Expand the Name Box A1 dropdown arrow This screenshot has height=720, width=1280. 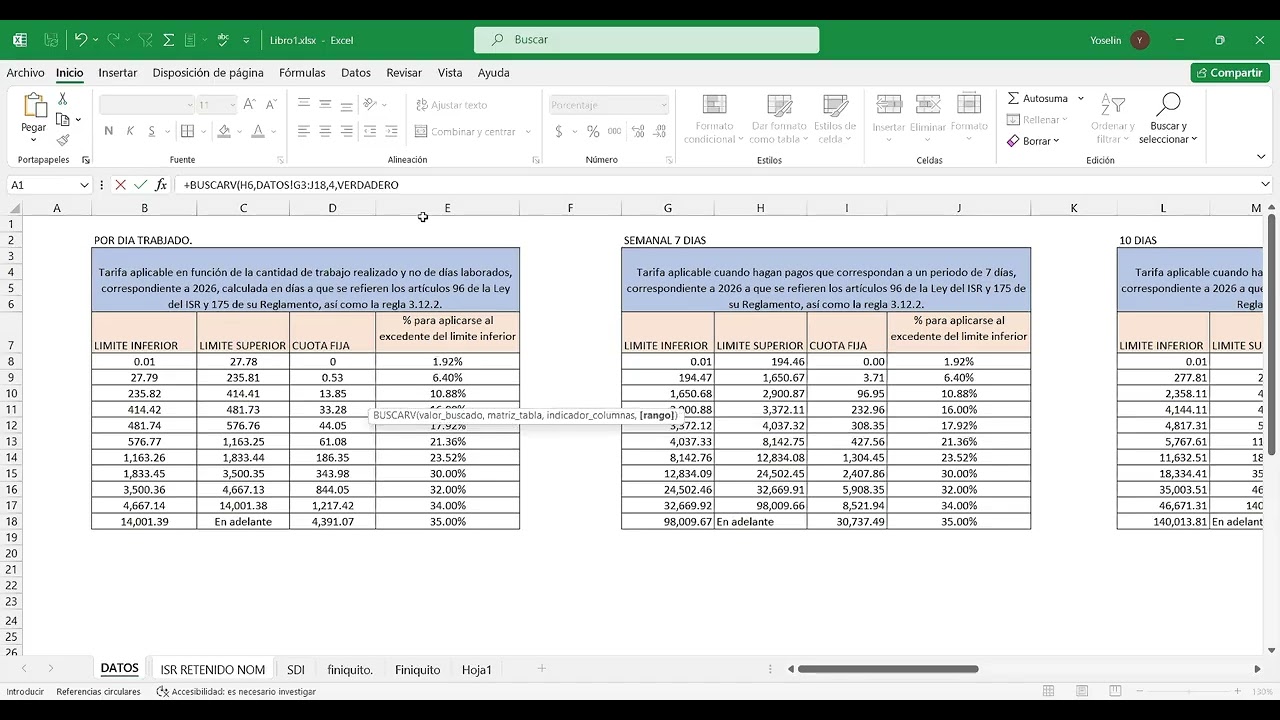click(x=84, y=185)
